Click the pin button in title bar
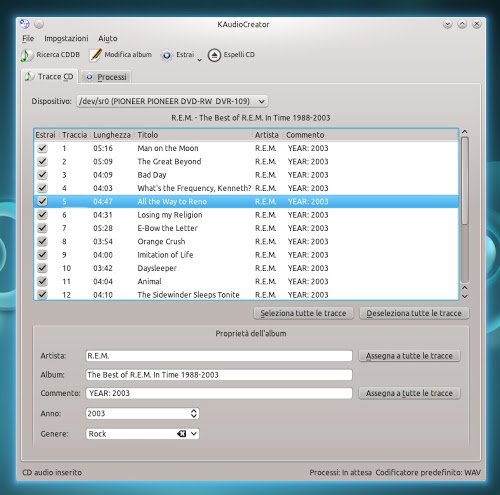The image size is (500, 495). click(x=39, y=24)
